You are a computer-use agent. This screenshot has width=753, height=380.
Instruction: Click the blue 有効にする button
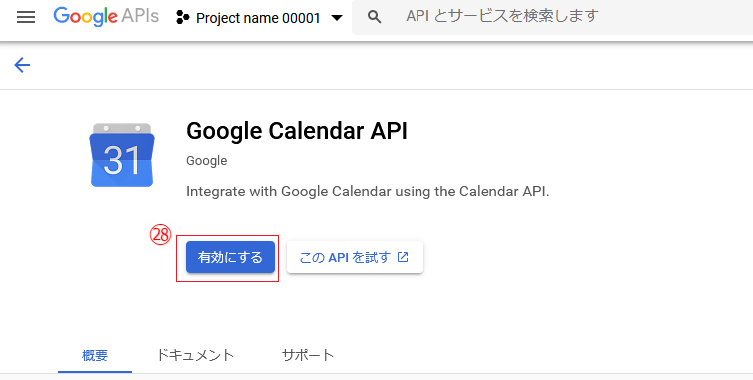coord(231,257)
